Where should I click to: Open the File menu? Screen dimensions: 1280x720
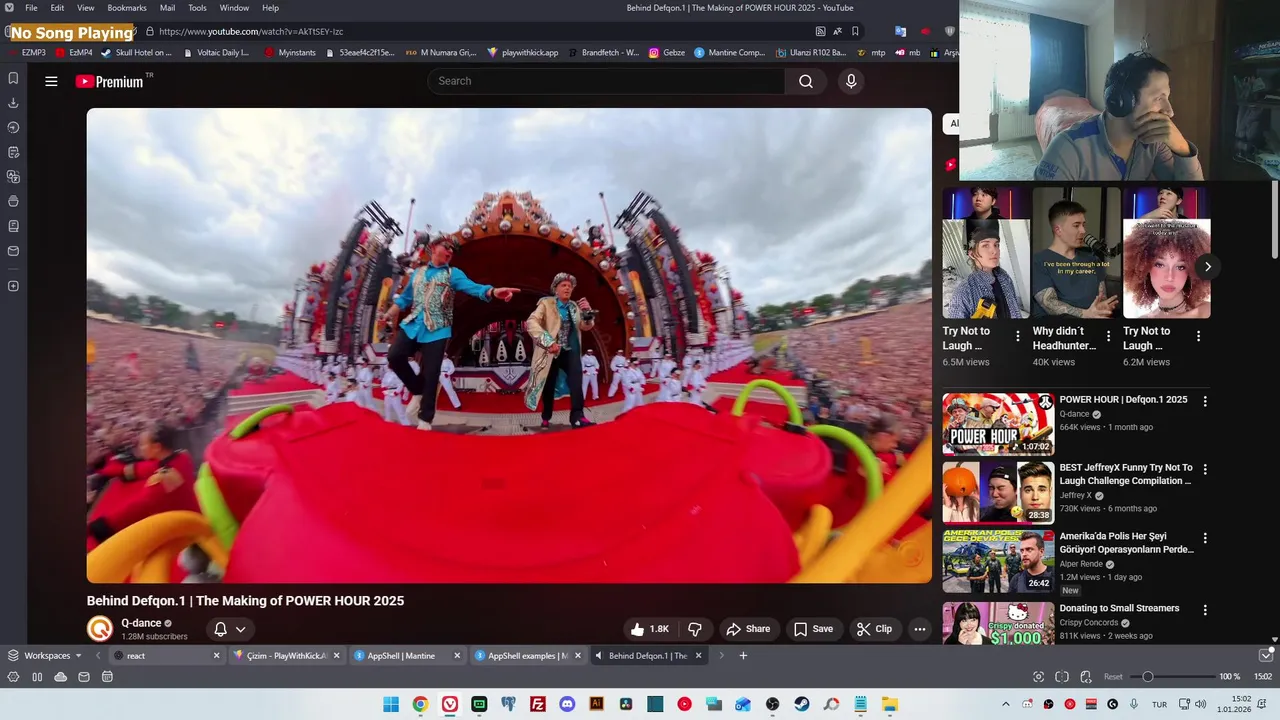31,8
